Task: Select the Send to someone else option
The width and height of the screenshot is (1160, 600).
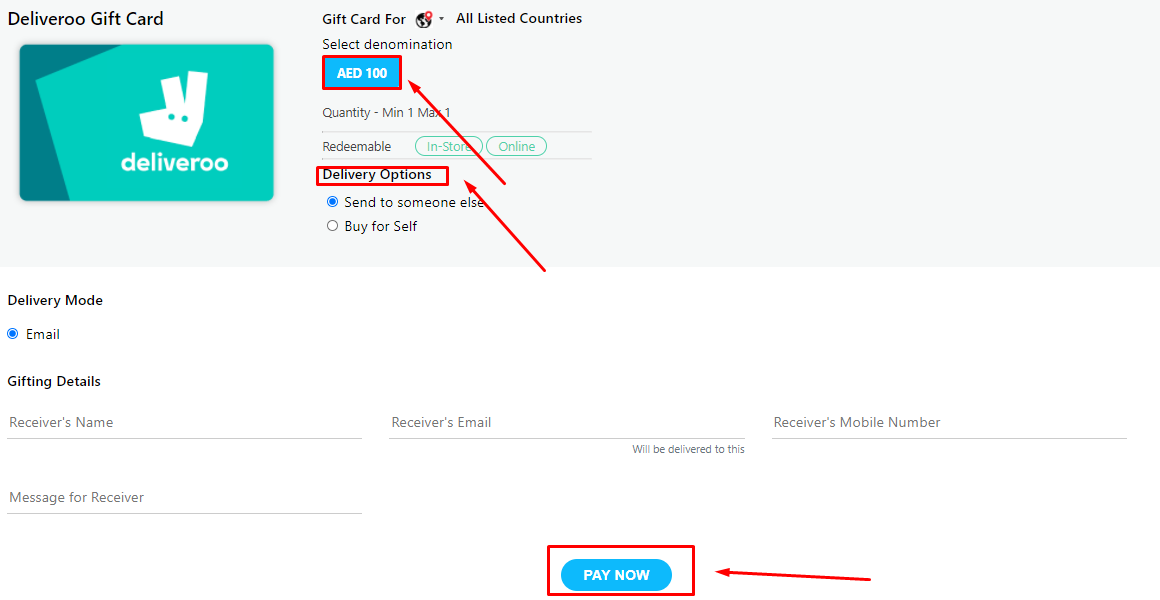Action: click(x=332, y=201)
